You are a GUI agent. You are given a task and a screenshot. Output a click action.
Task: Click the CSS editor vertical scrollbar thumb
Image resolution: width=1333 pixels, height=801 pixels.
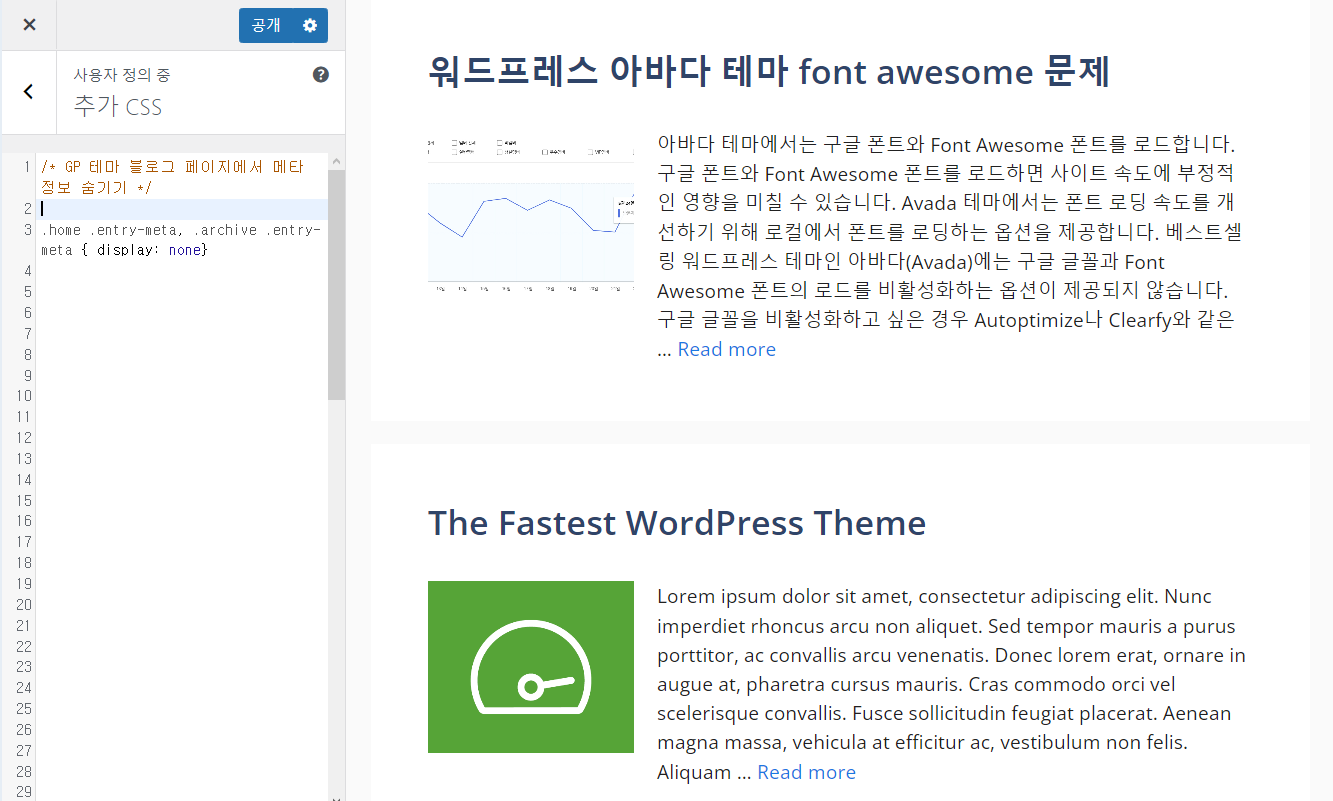click(336, 285)
